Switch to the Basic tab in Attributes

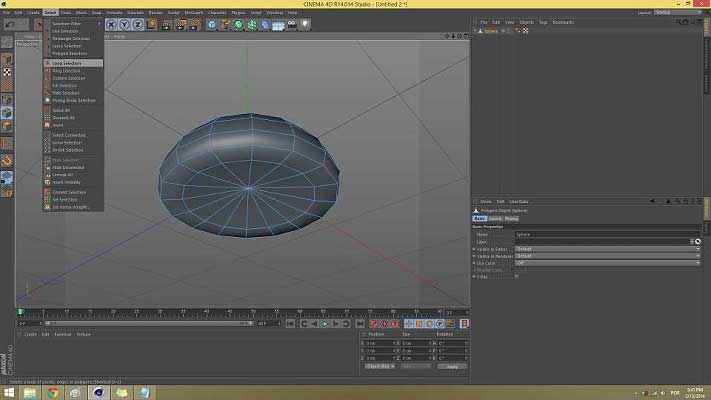(480, 218)
